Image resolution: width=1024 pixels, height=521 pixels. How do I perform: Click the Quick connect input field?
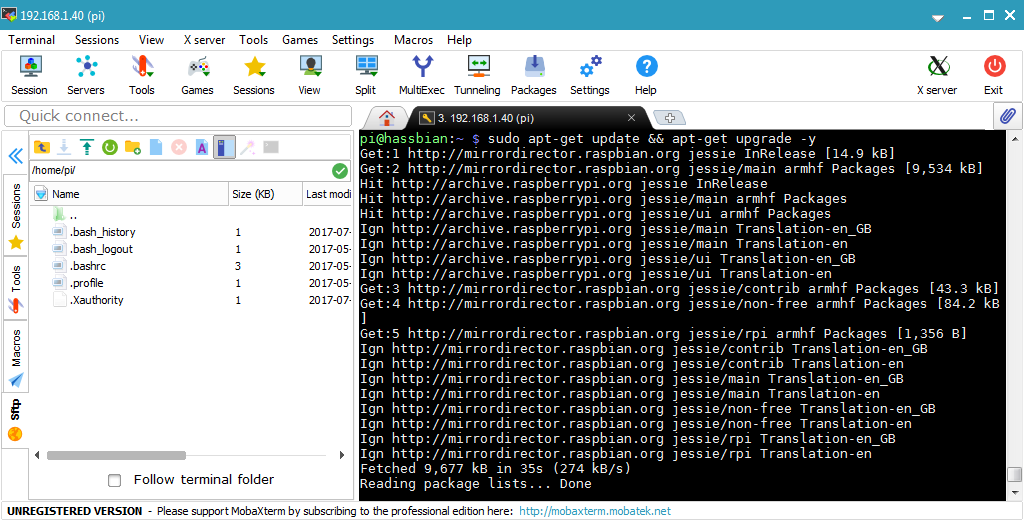(180, 116)
